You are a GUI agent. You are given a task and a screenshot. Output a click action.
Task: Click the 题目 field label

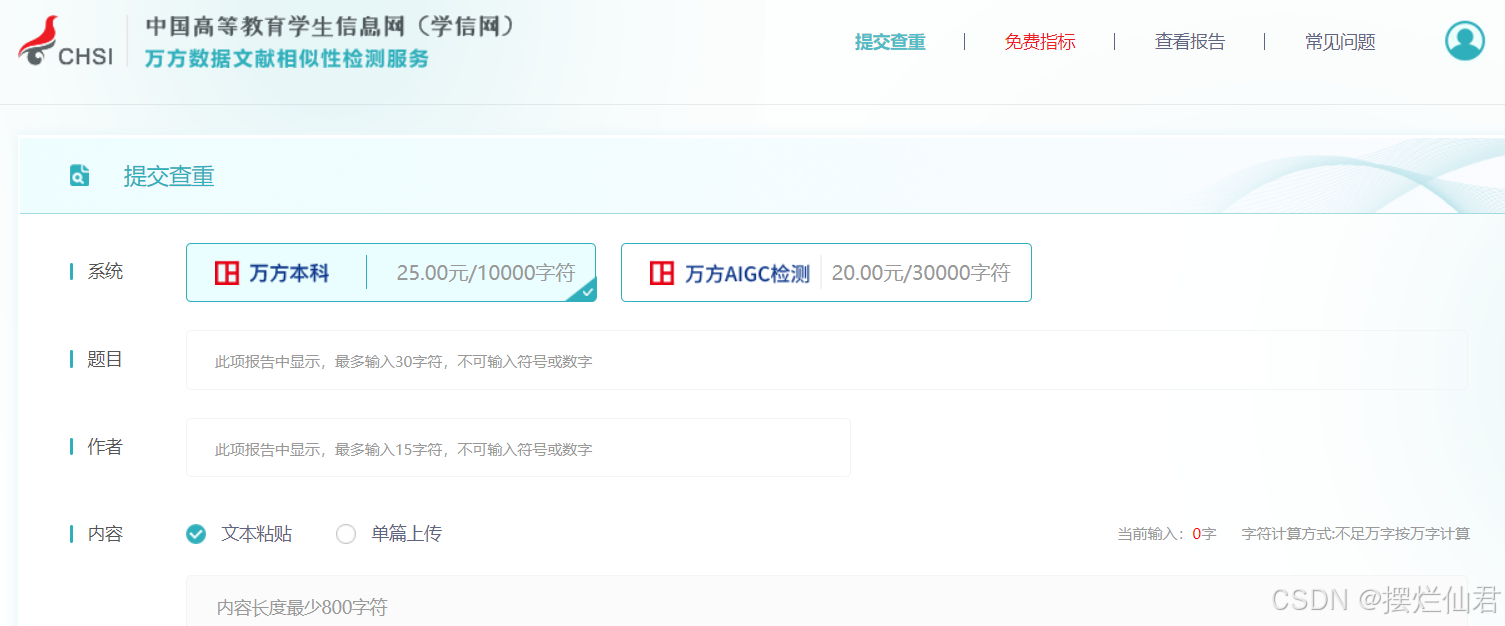click(105, 359)
